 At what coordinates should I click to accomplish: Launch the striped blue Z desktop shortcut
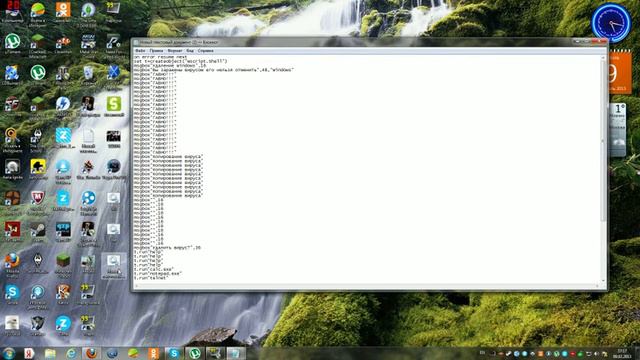tap(63, 138)
